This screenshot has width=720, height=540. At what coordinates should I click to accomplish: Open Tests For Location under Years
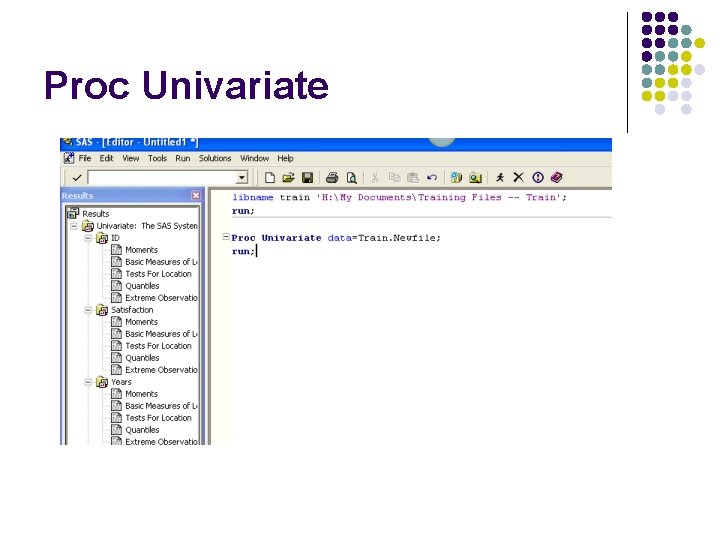pos(152,418)
